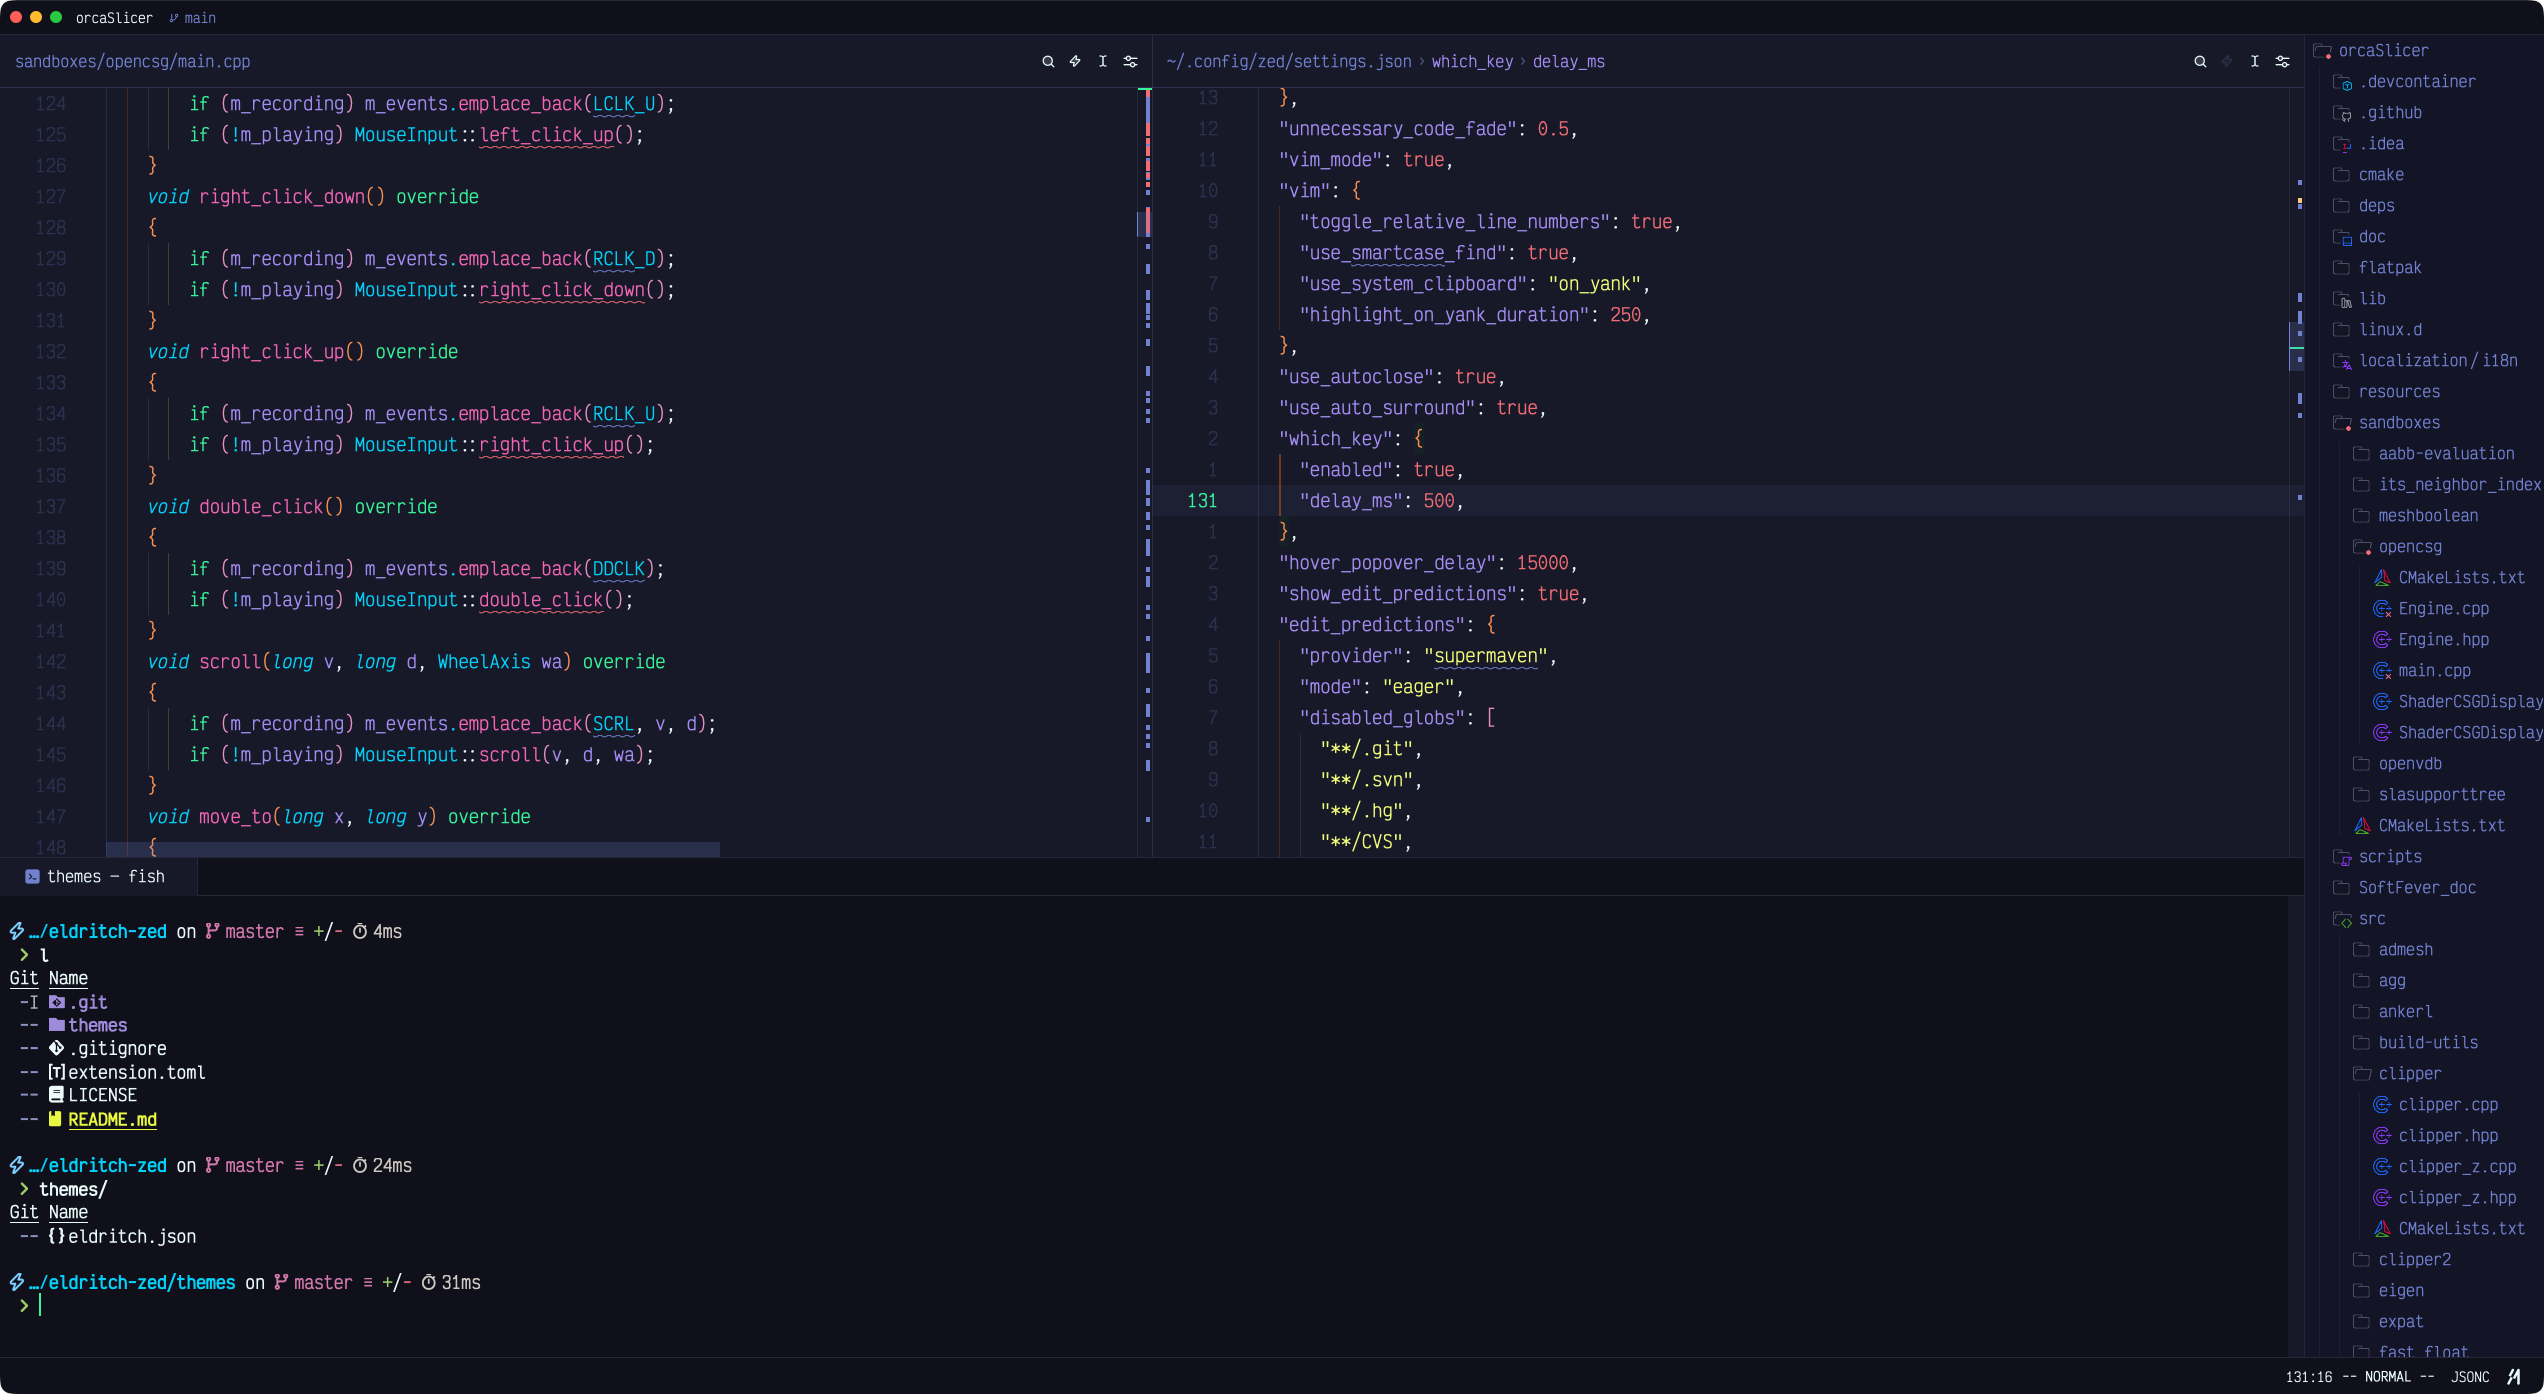The height and width of the screenshot is (1394, 2544).
Task: Click the Engine.hpp file icon in project tree
Action: tap(2382, 640)
